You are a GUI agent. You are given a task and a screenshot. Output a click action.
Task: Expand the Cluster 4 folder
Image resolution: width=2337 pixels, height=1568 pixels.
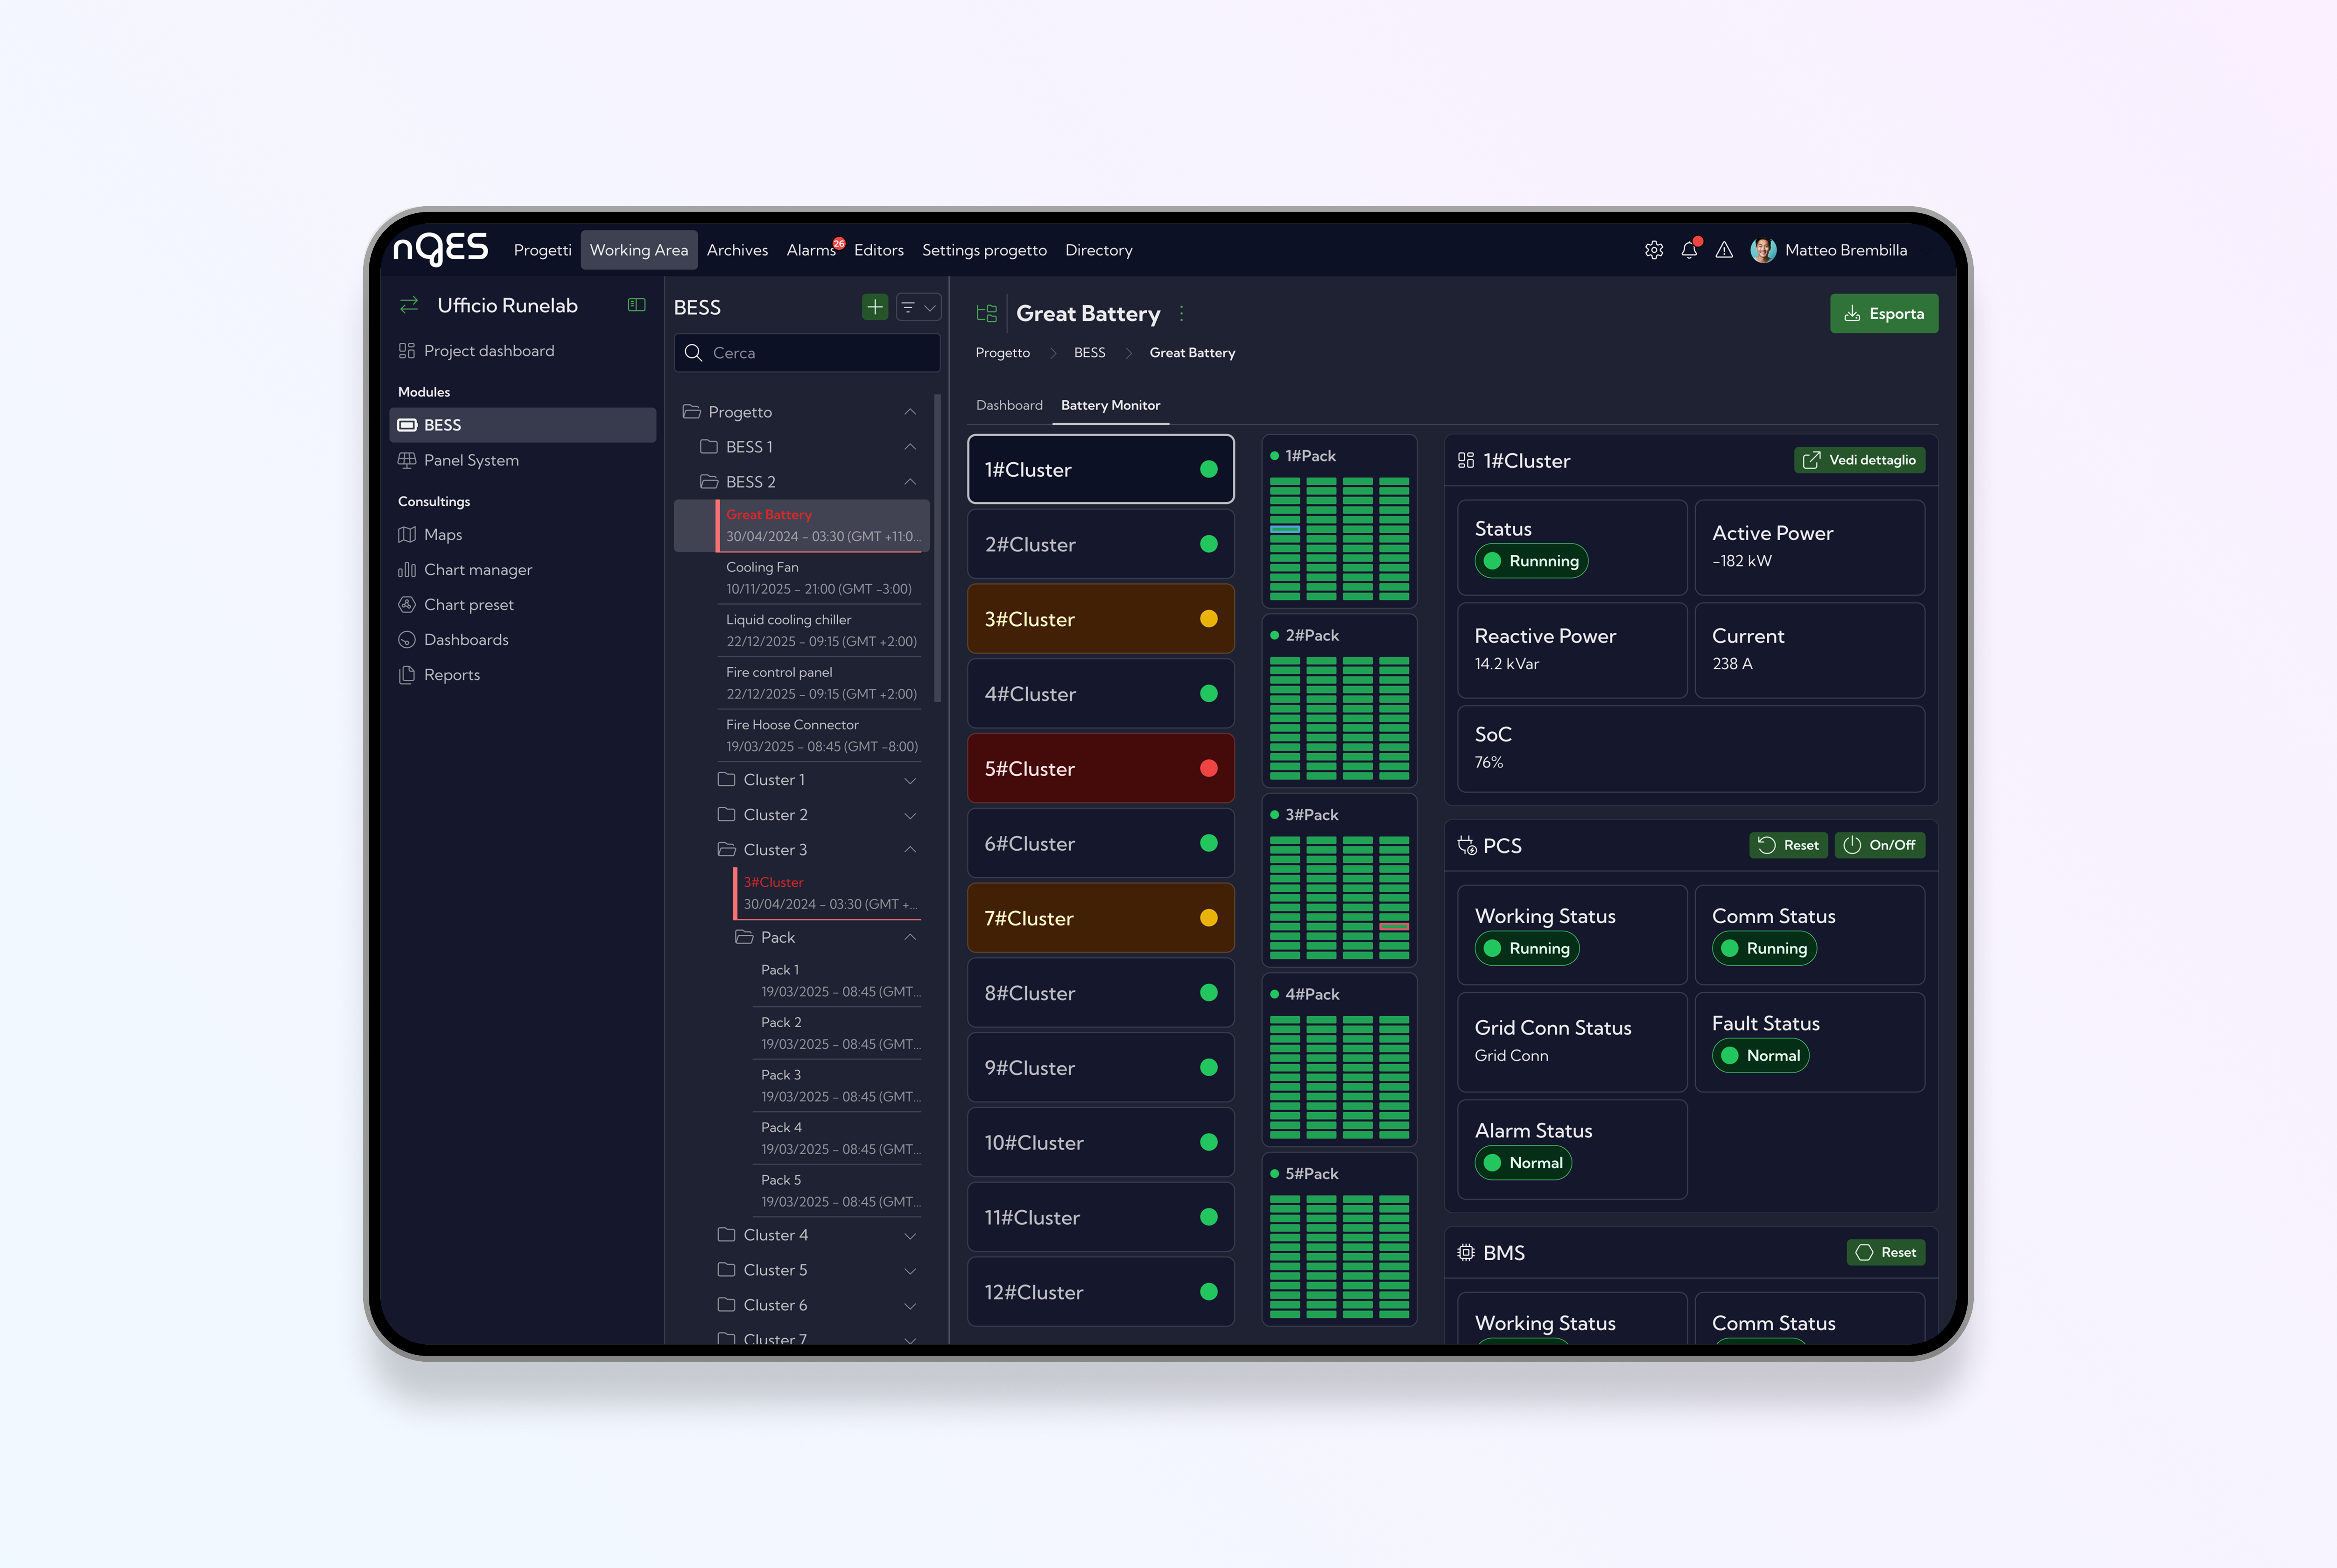point(910,1236)
